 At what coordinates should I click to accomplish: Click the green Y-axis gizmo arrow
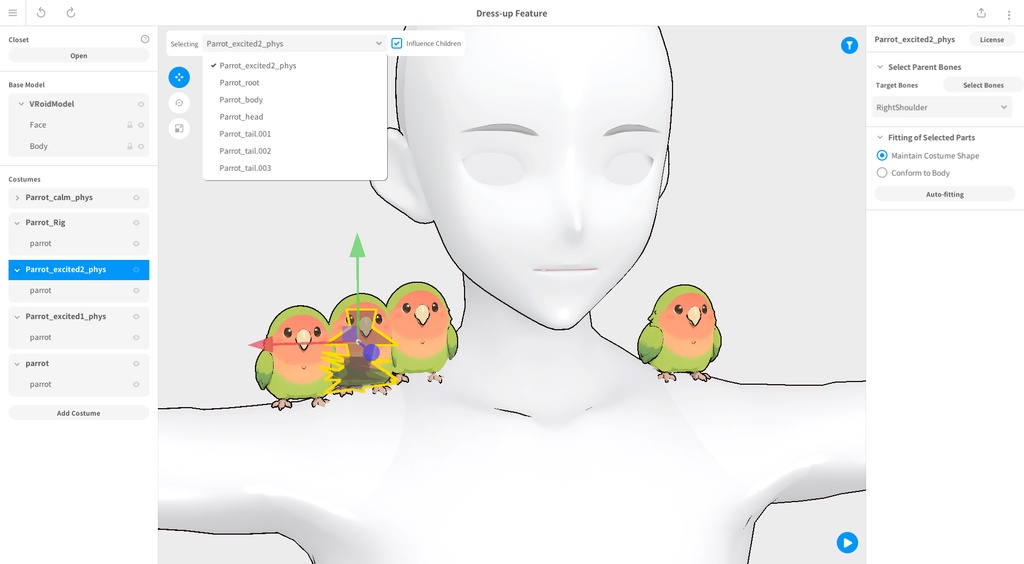point(357,248)
